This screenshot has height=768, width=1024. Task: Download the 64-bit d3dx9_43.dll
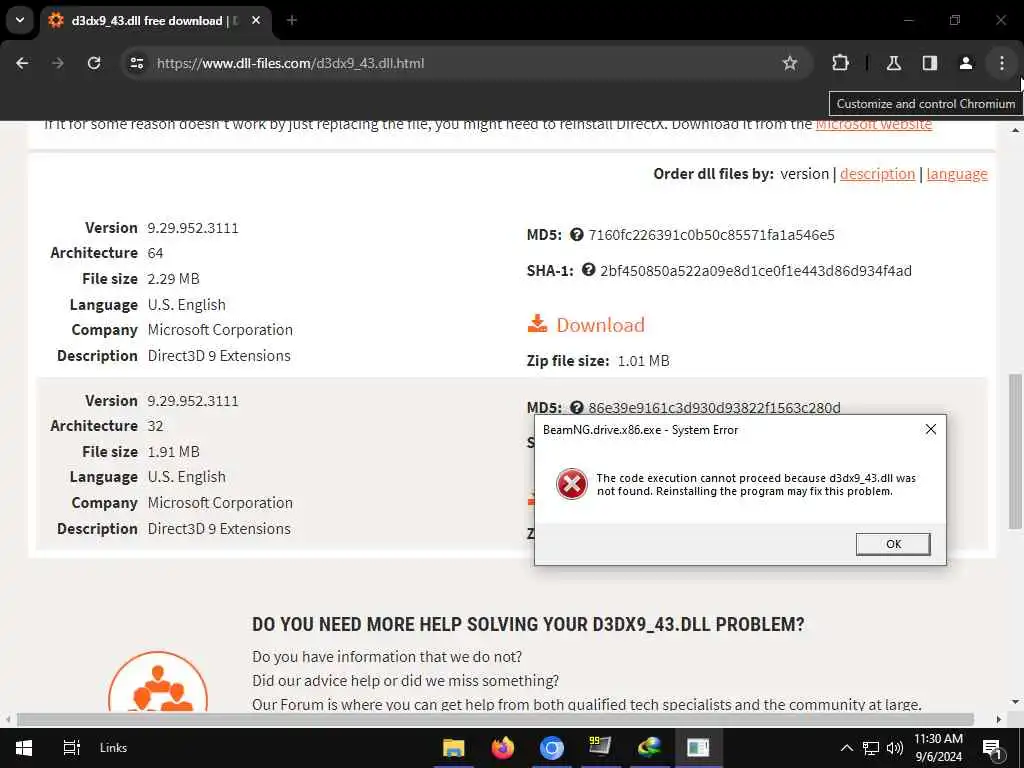(x=600, y=325)
